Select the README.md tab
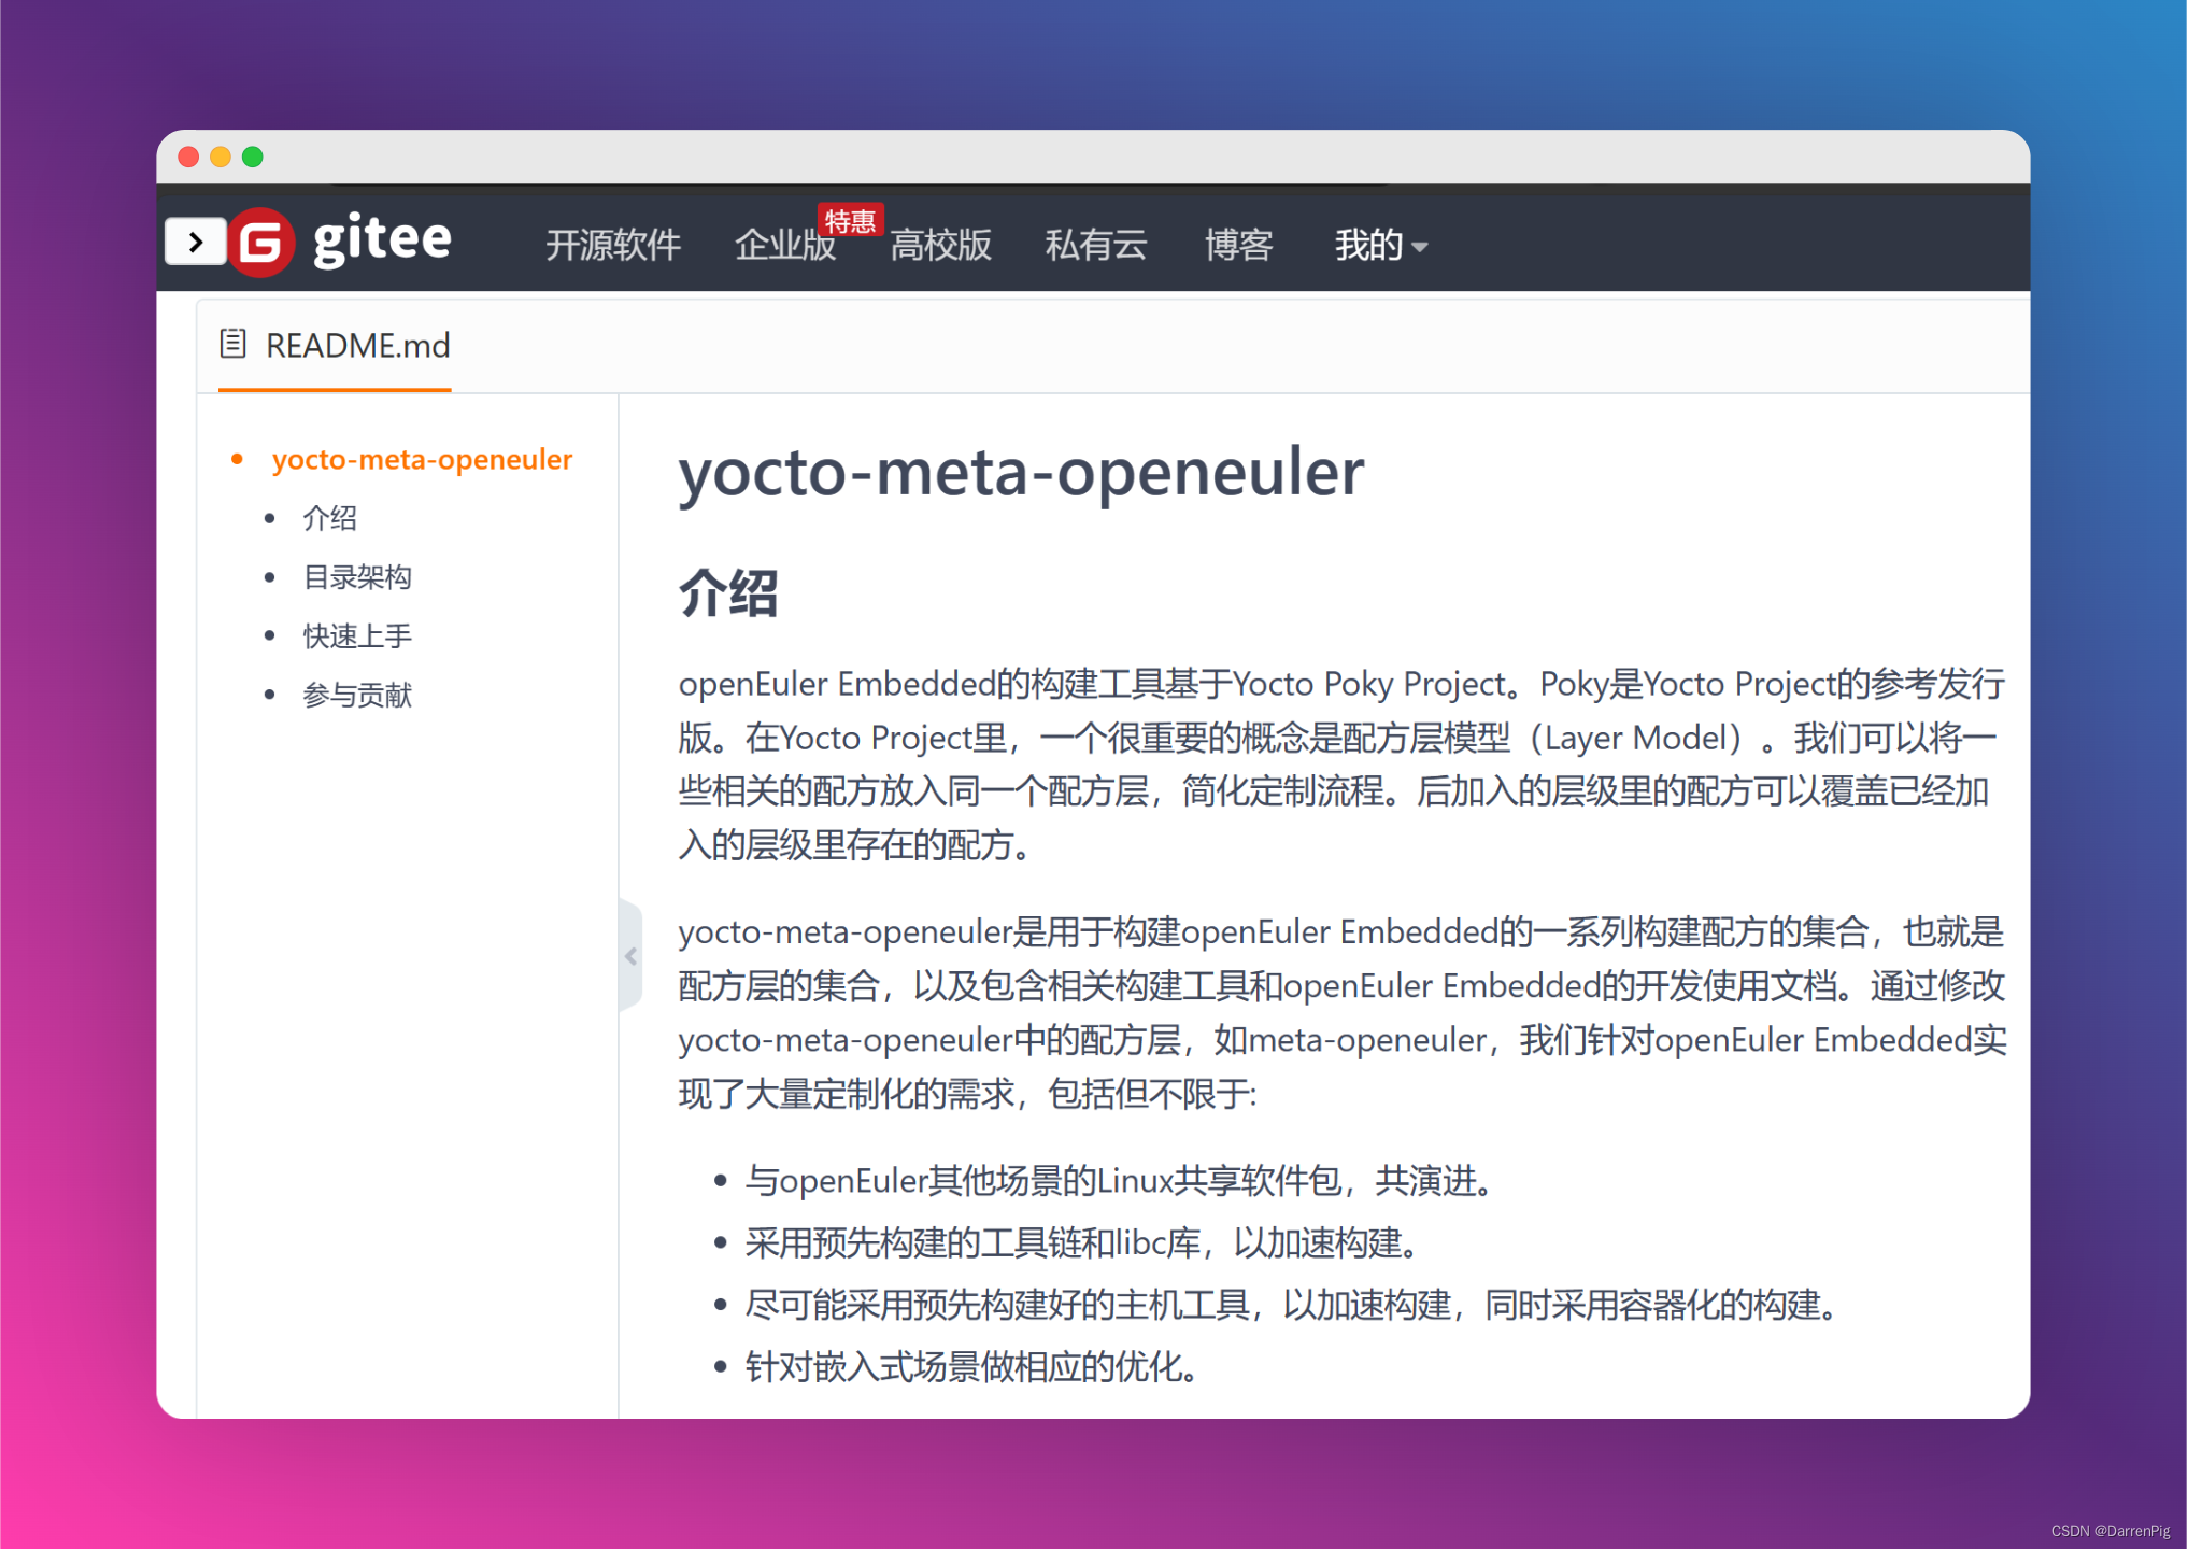This screenshot has height=1549, width=2187. pos(335,346)
